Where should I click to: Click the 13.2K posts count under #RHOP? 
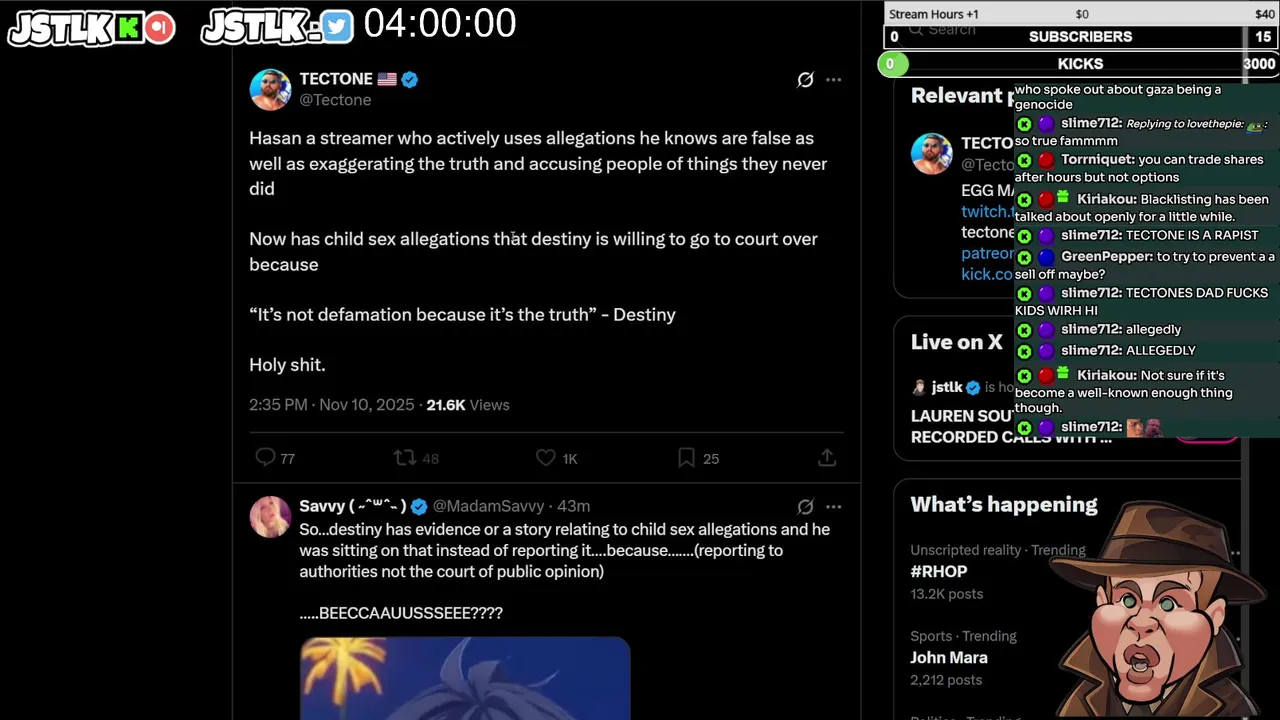point(946,594)
